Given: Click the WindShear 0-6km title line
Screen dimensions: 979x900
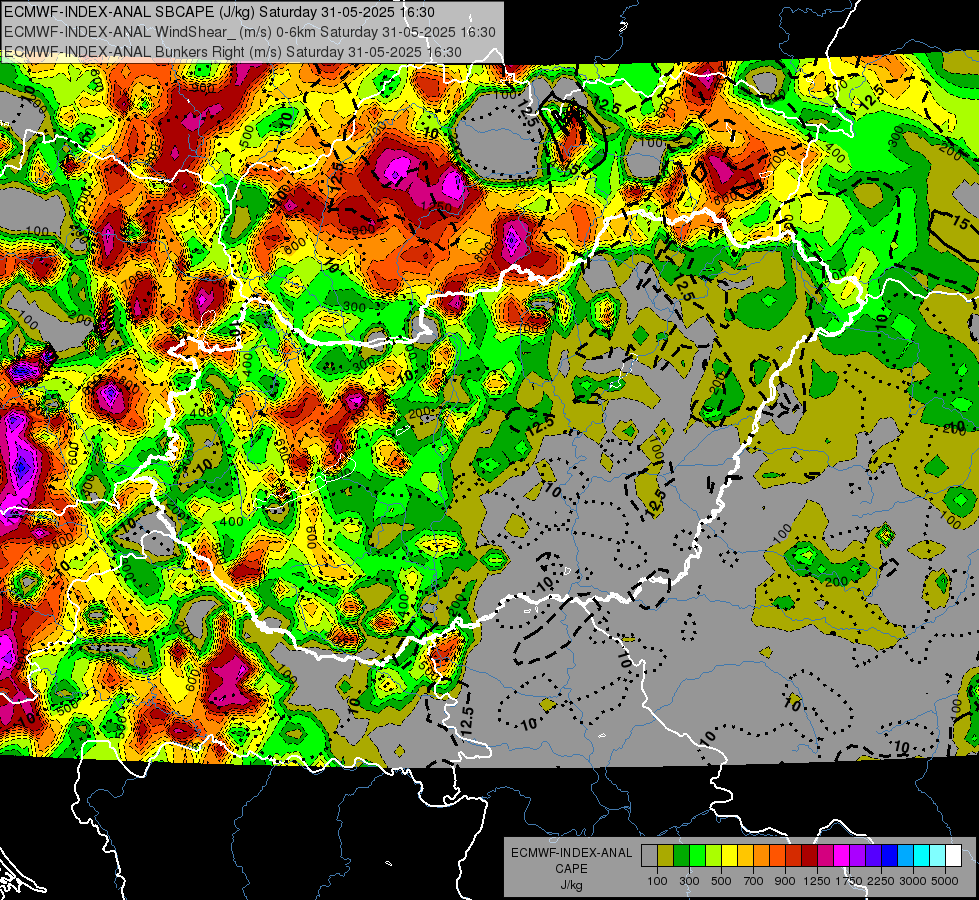Looking at the screenshot, I should point(250,32).
